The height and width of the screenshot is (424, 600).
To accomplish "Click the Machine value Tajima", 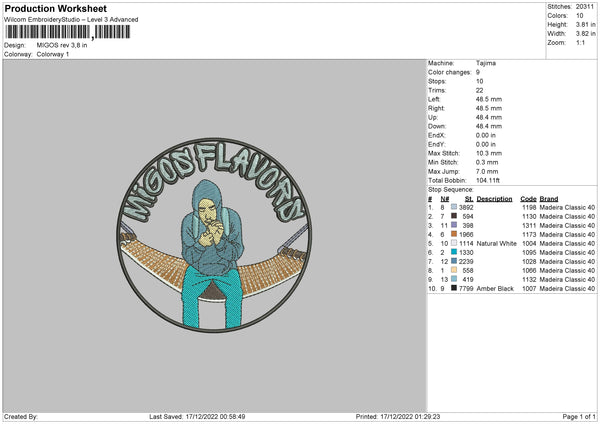I will tap(486, 63).
